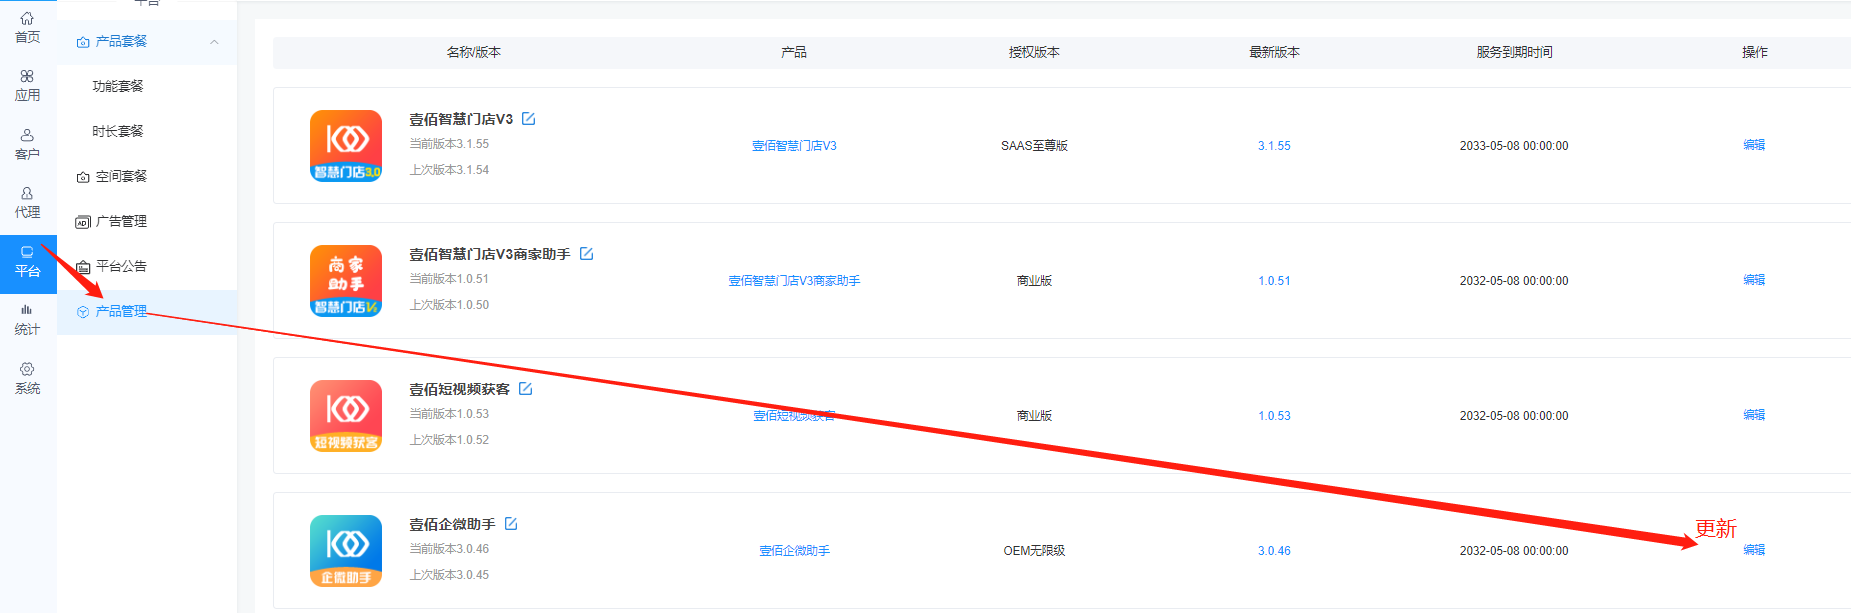Open the 壹佰智慧门店V3商家助手 product link
The image size is (1851, 613).
[794, 281]
